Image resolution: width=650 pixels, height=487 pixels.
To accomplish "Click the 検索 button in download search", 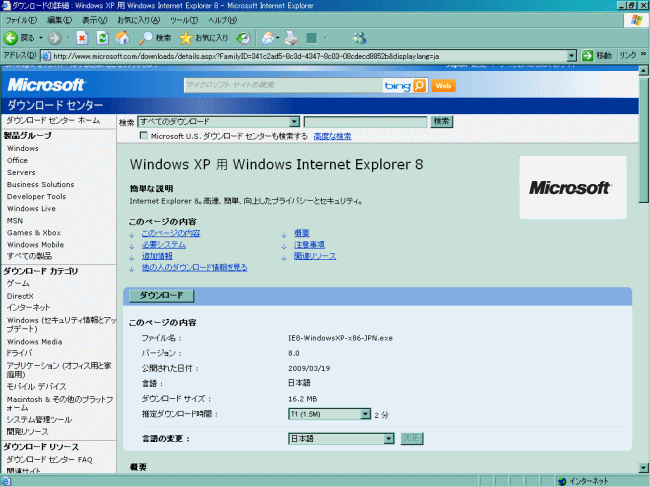I will point(441,121).
